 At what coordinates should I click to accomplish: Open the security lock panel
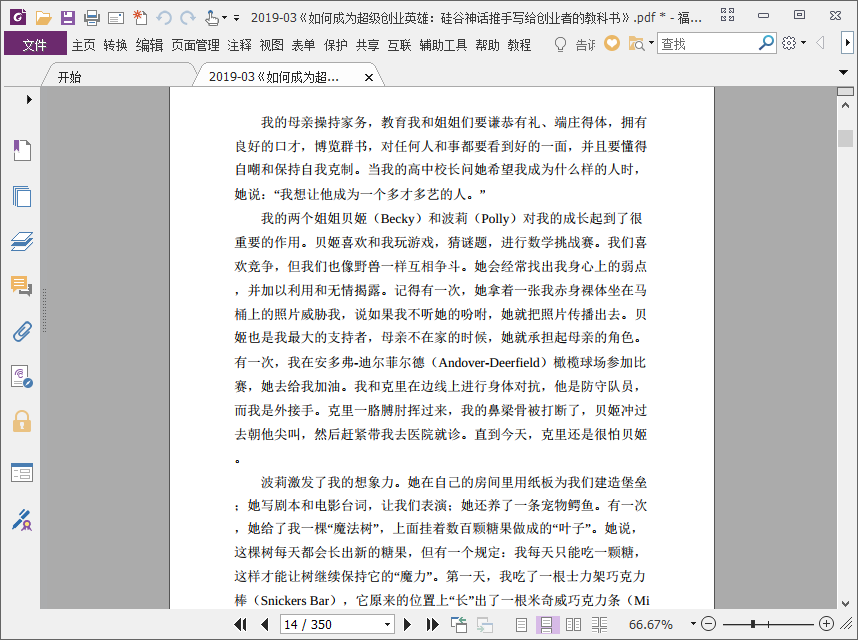[x=22, y=422]
